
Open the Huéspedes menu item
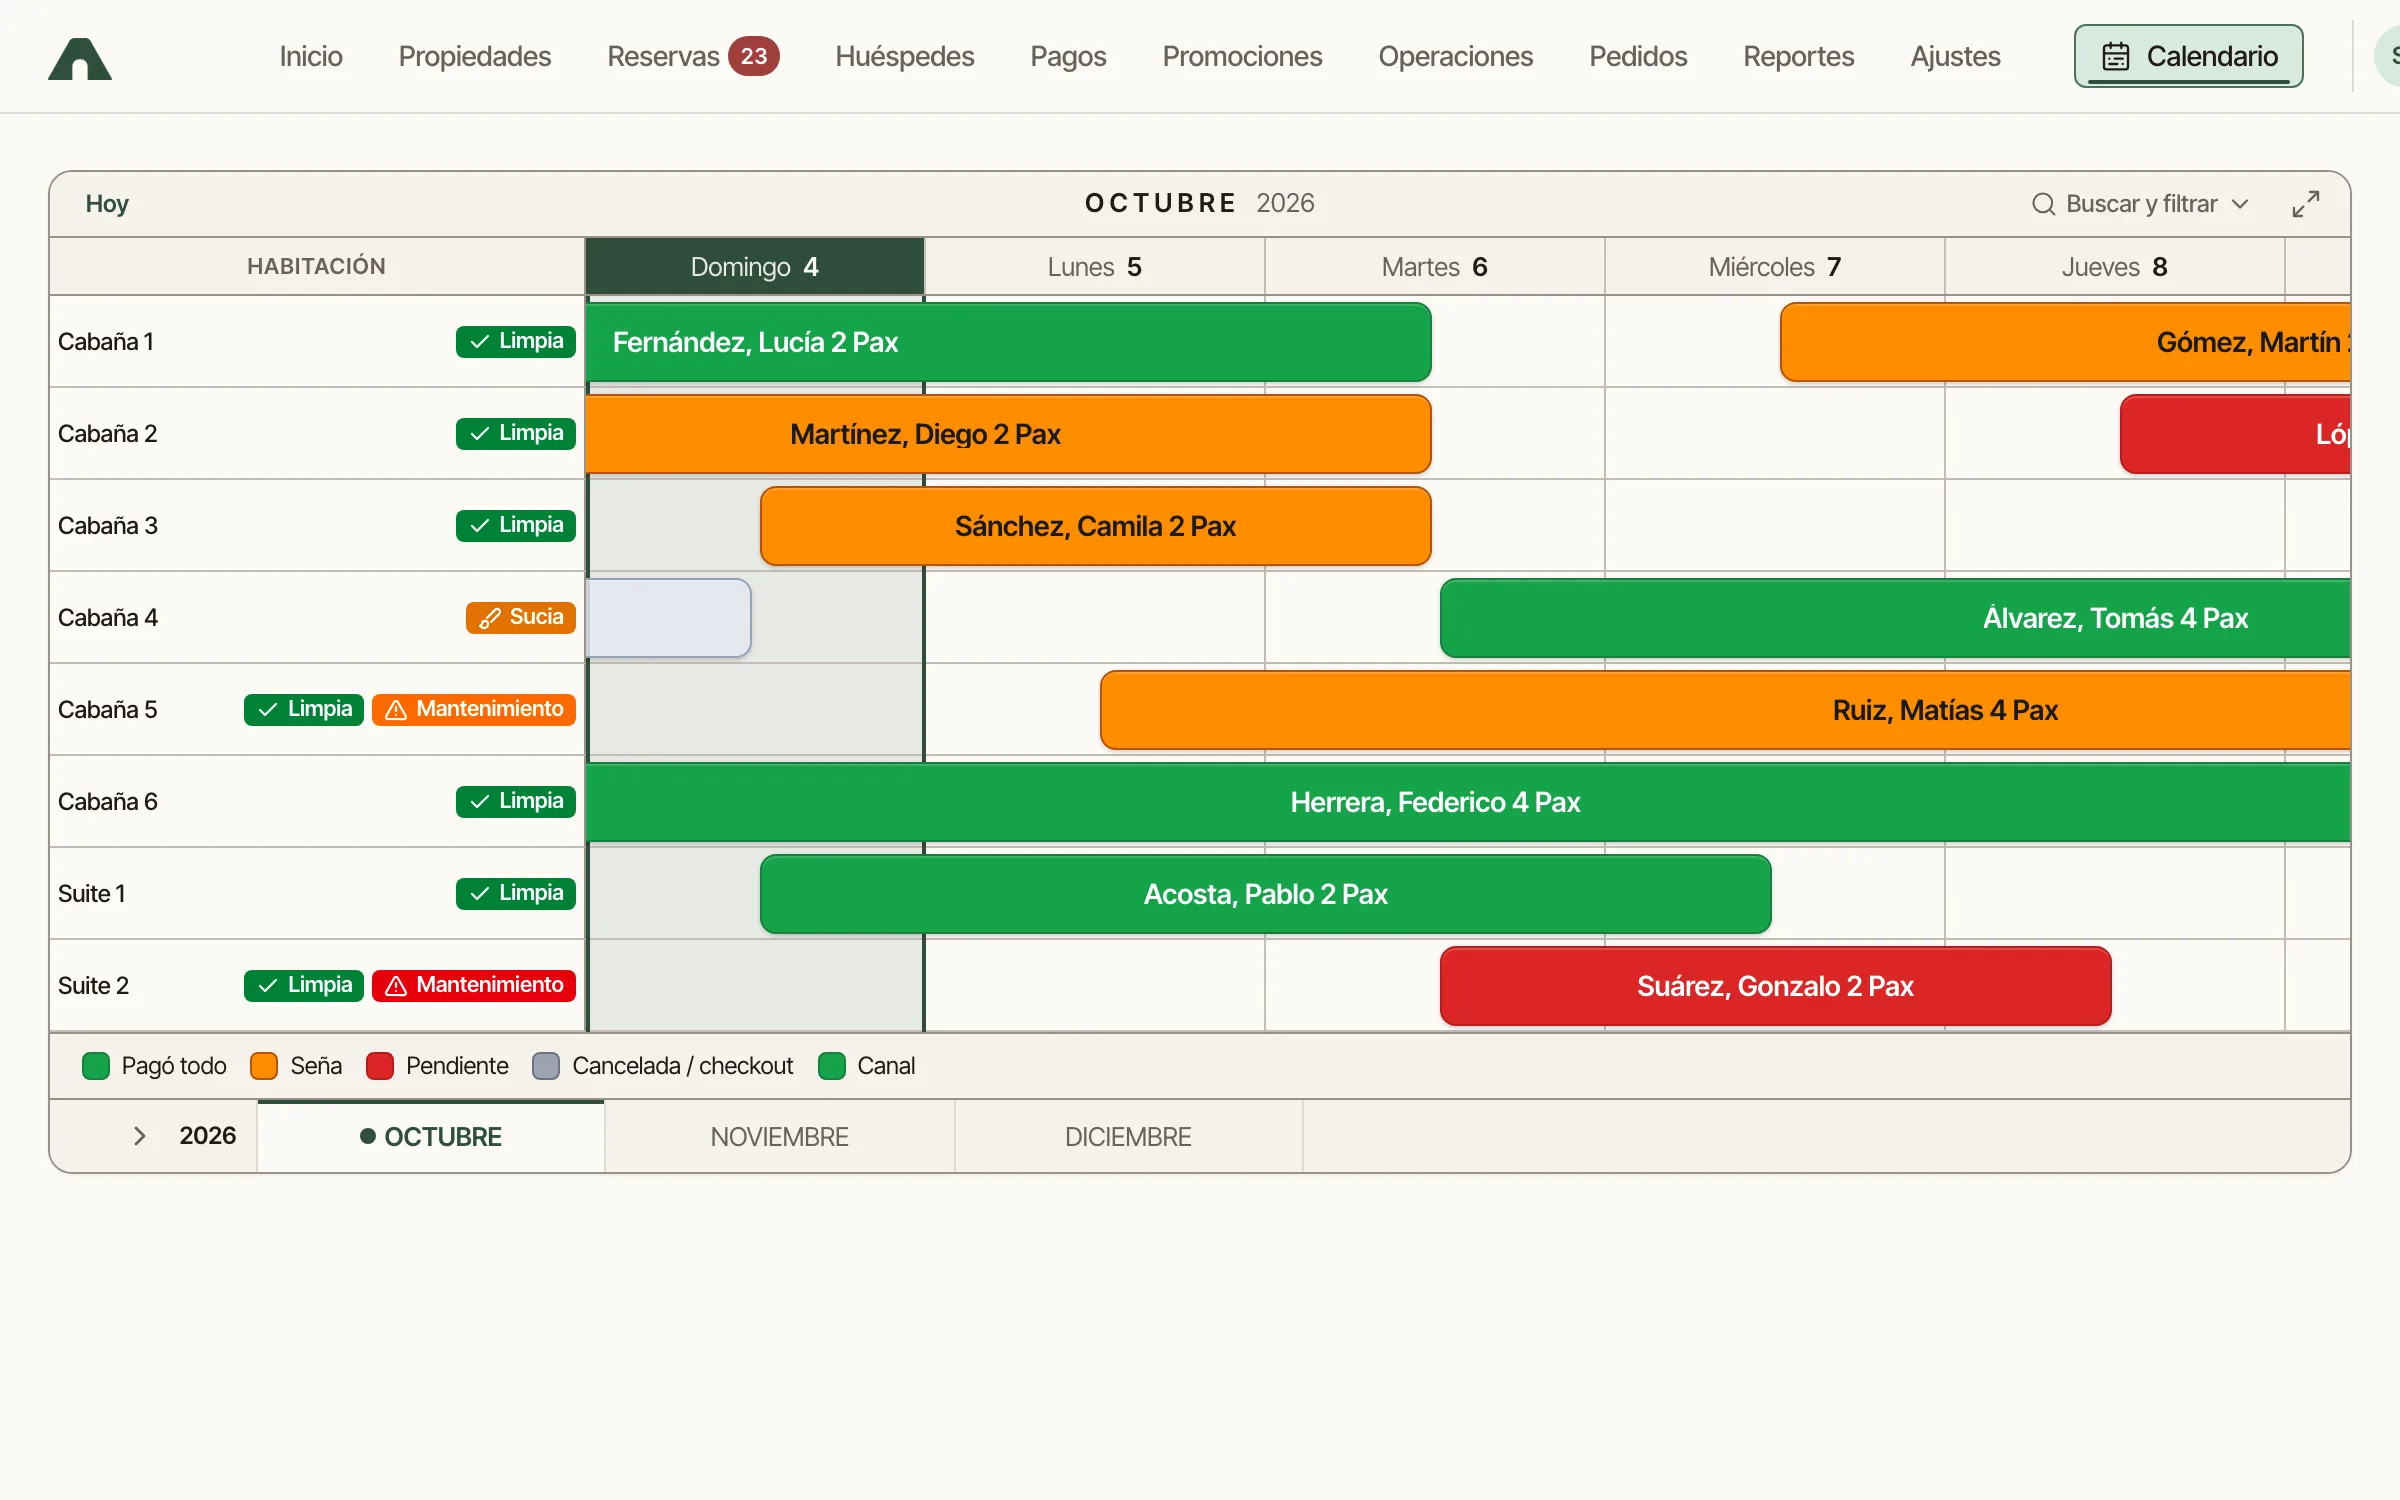point(904,56)
